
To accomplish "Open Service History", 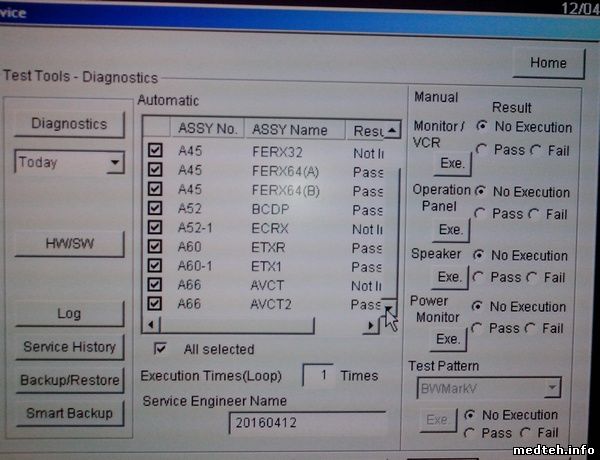I will pos(69,347).
